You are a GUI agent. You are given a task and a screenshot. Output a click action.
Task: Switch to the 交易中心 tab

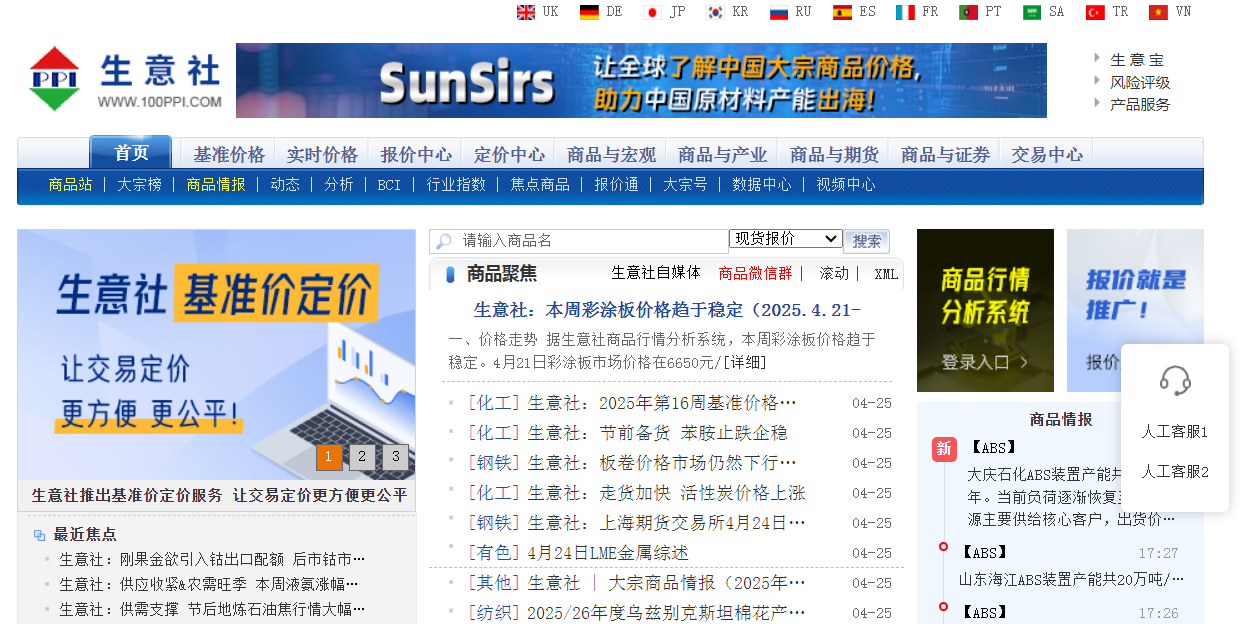point(1046,155)
